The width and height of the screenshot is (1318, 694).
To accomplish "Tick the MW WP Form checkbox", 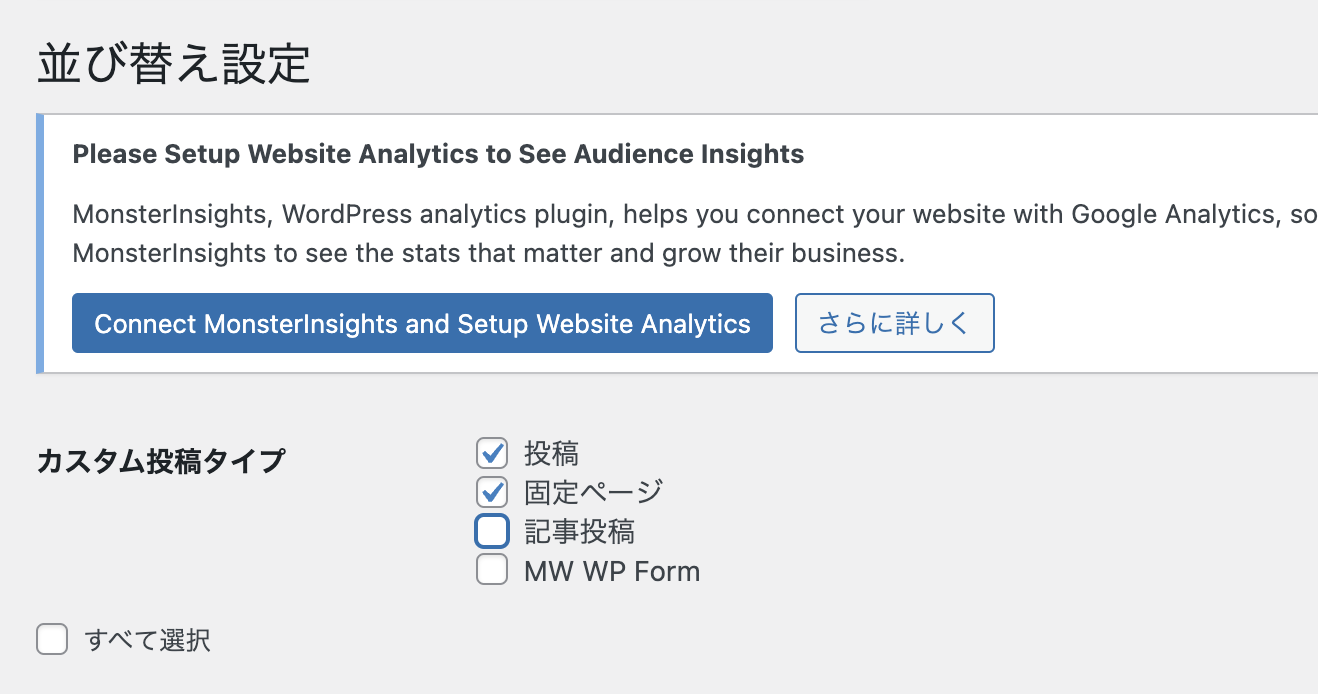I will (491, 570).
